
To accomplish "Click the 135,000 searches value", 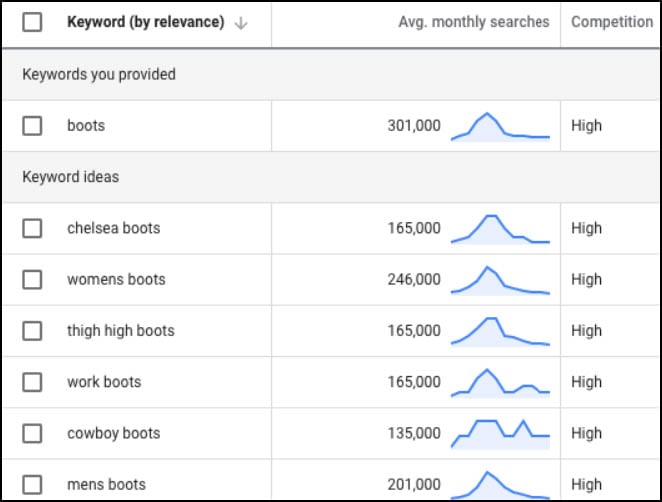I will (x=414, y=433).
